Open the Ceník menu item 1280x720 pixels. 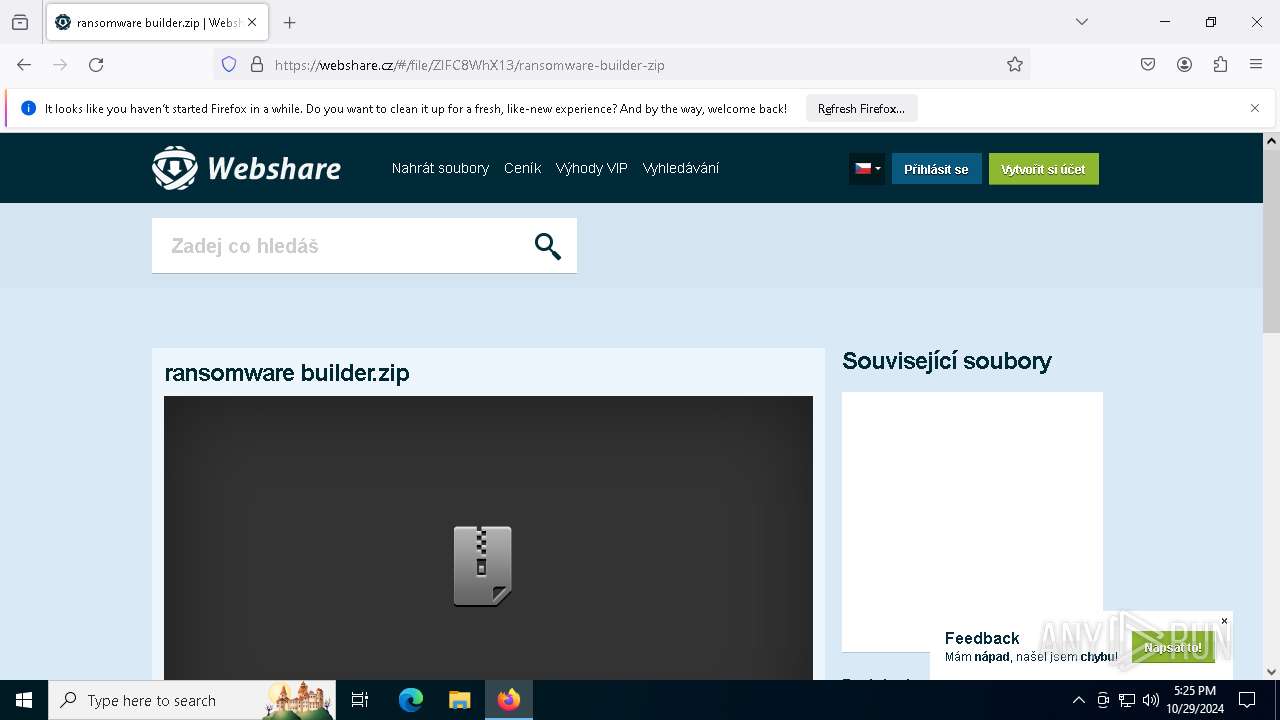522,168
